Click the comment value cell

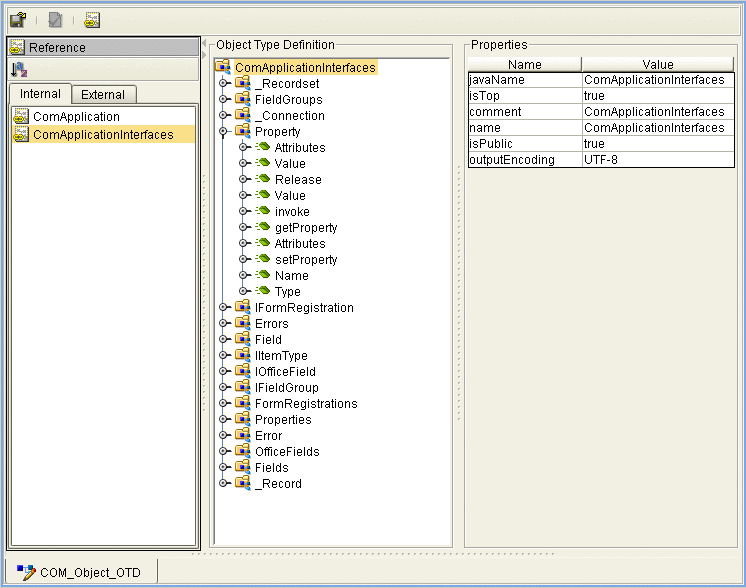pos(658,111)
